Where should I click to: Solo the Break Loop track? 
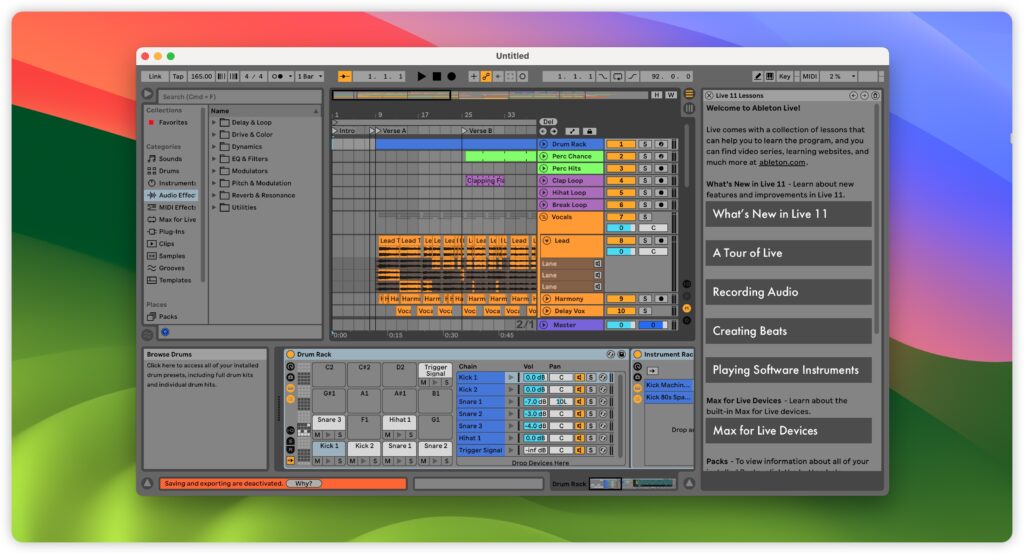pos(645,205)
